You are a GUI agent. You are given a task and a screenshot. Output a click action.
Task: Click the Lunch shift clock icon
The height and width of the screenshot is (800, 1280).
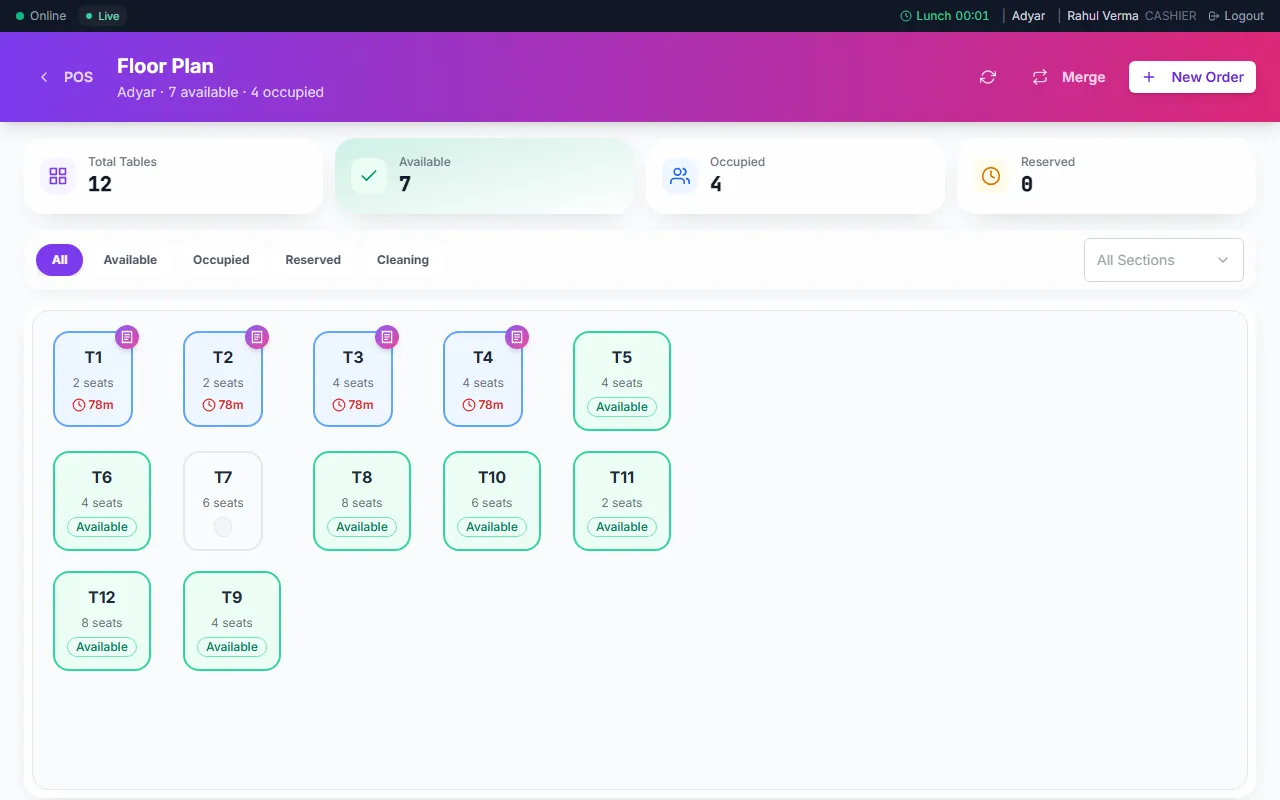906,16
